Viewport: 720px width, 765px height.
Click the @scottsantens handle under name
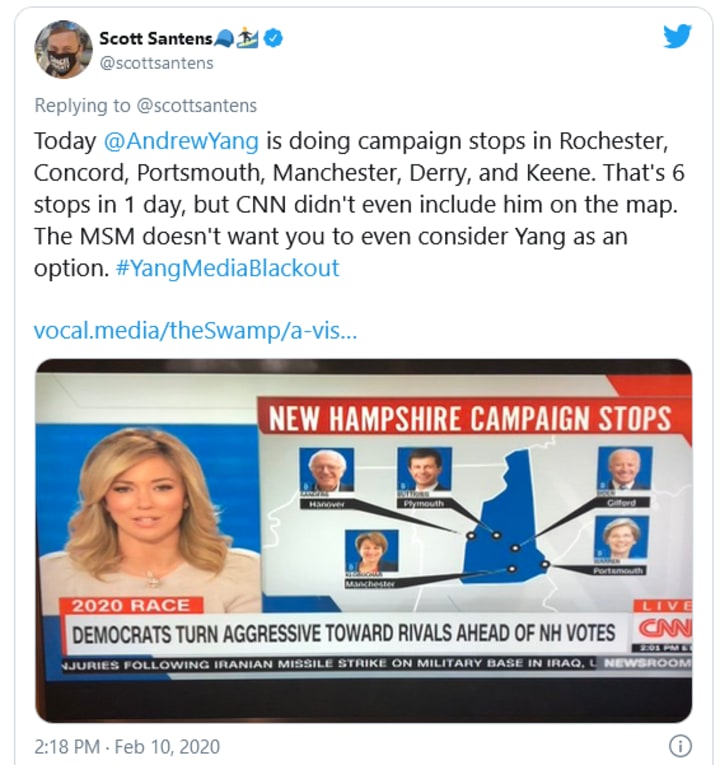tap(157, 63)
